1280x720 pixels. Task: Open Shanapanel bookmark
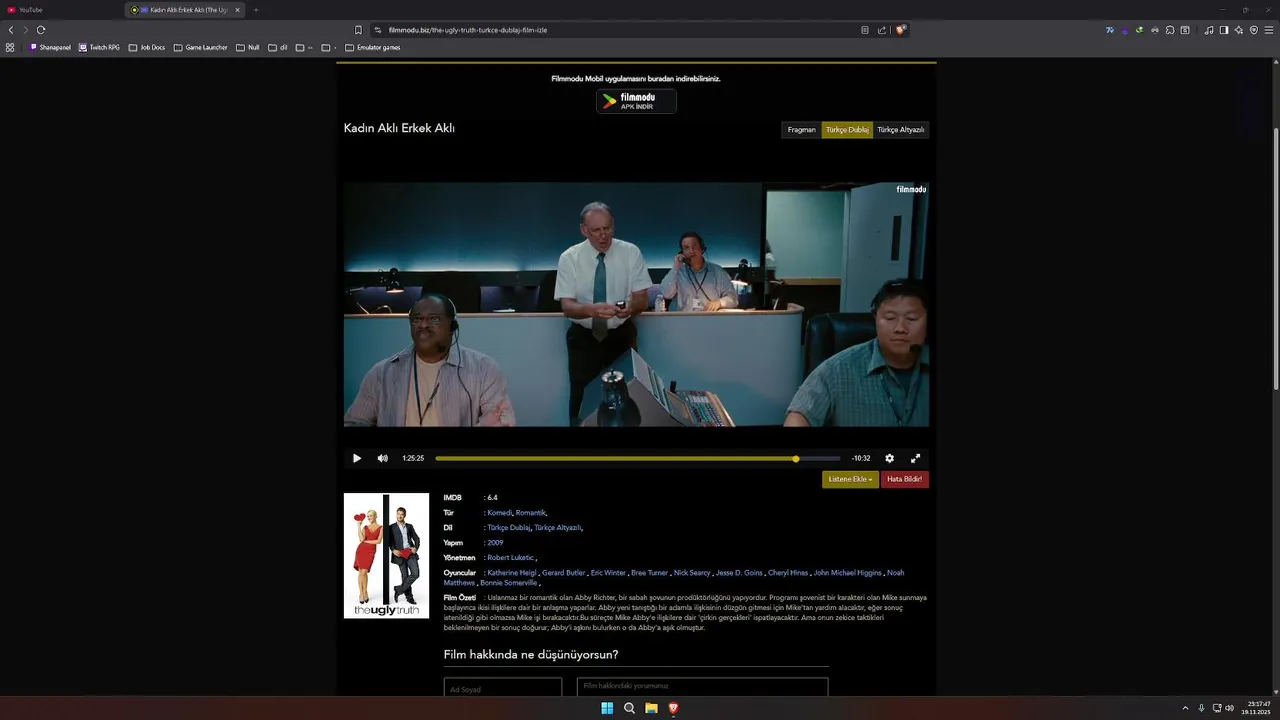click(x=50, y=47)
